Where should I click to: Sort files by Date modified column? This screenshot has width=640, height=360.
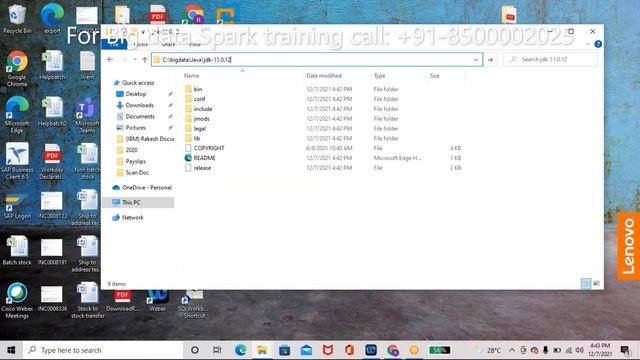[x=324, y=76]
